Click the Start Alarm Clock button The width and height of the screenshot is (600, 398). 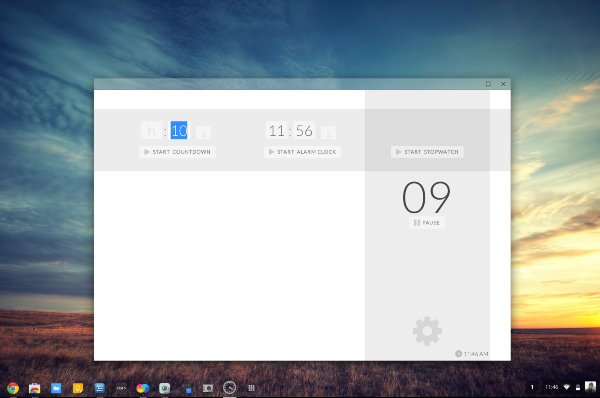point(302,152)
